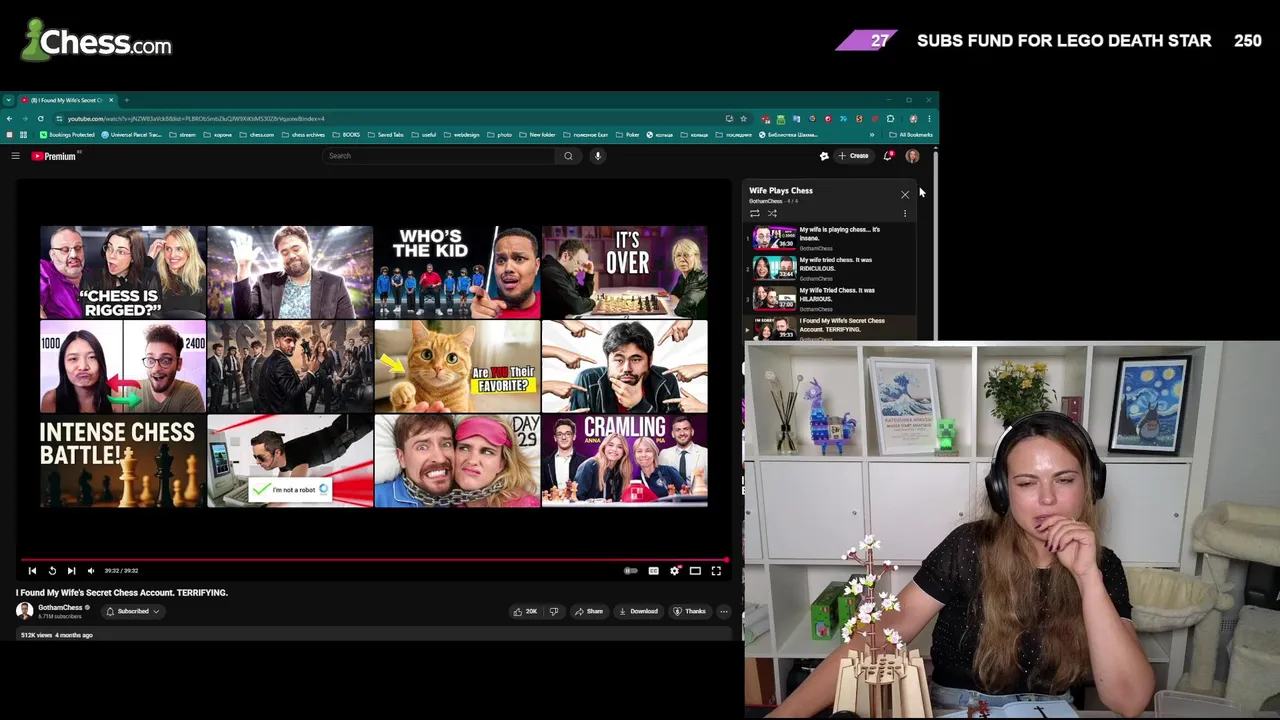Viewport: 1280px width, 720px height.
Task: Toggle the autoplay switch in player
Action: click(x=631, y=571)
